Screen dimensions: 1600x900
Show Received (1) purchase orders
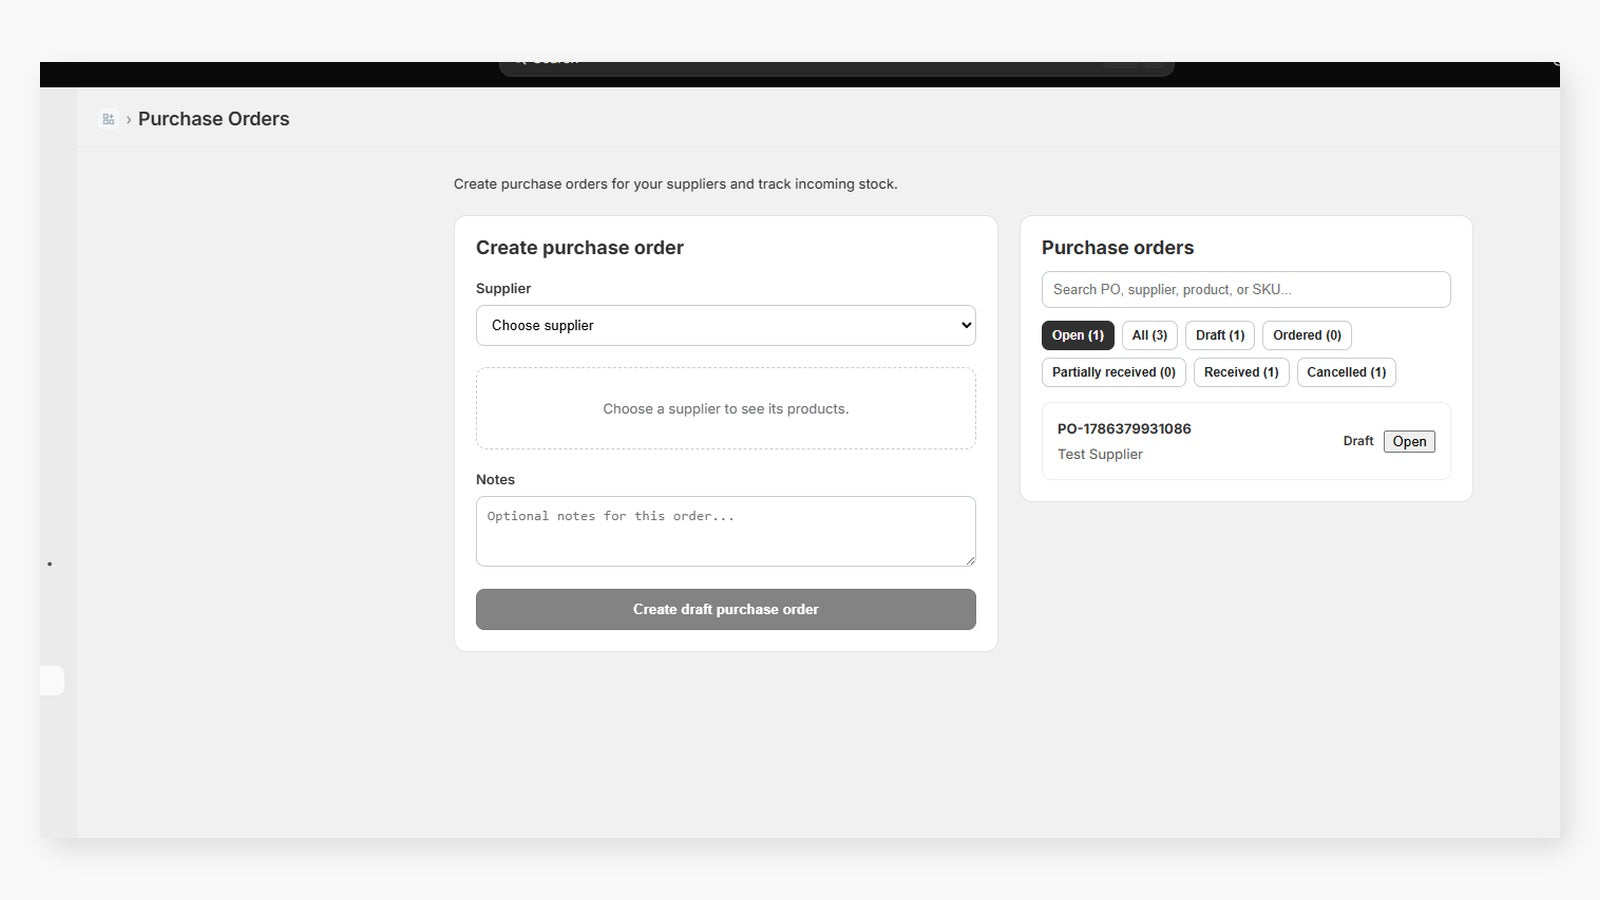[1241, 372]
